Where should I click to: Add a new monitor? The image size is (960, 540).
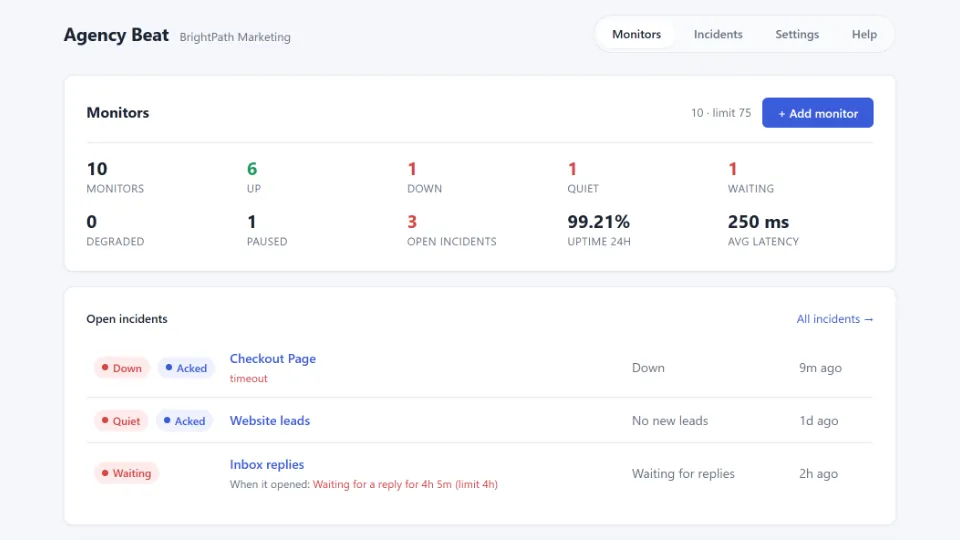pos(817,113)
